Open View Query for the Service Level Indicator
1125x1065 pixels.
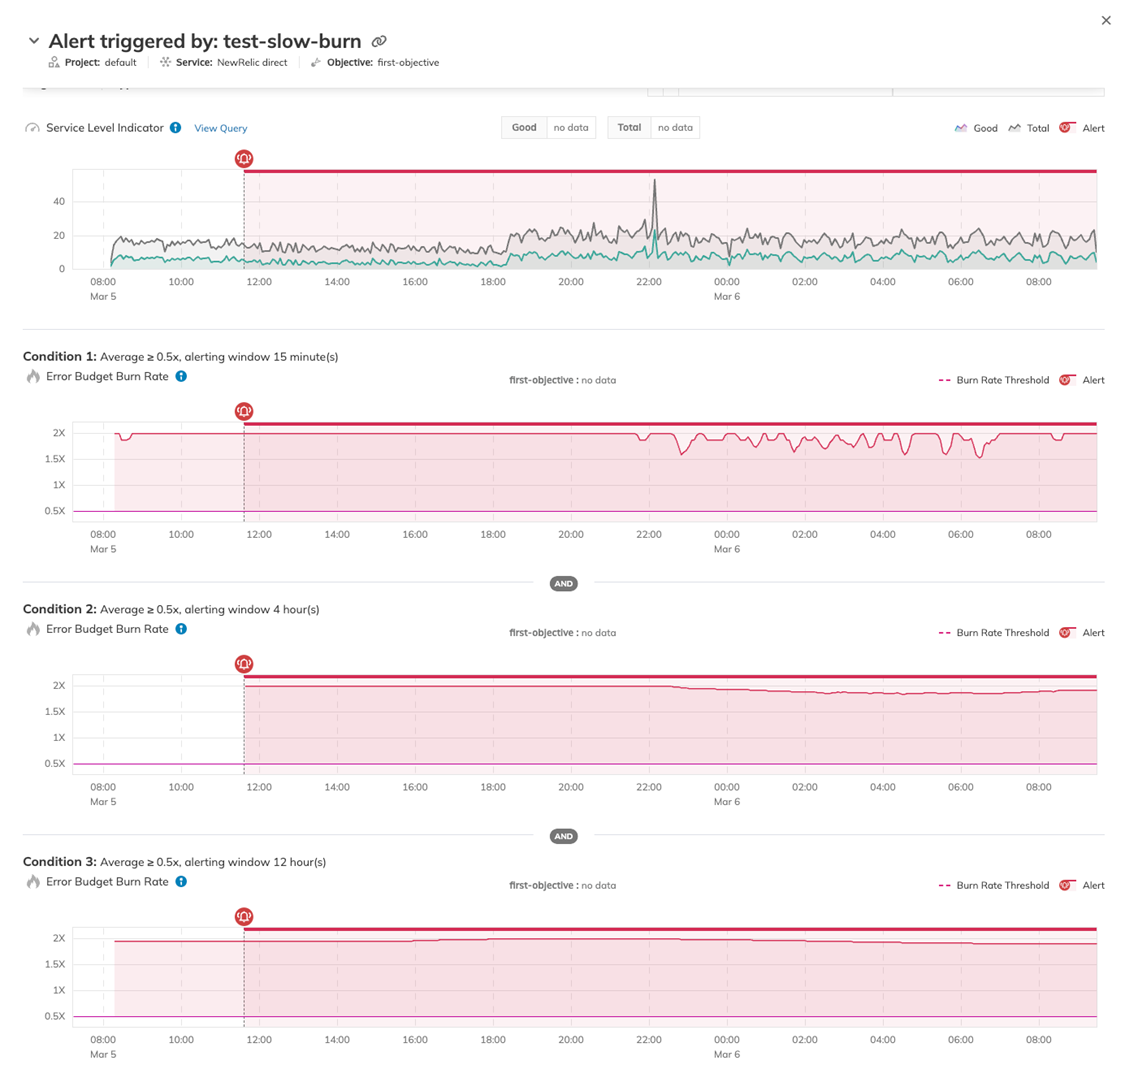[220, 128]
